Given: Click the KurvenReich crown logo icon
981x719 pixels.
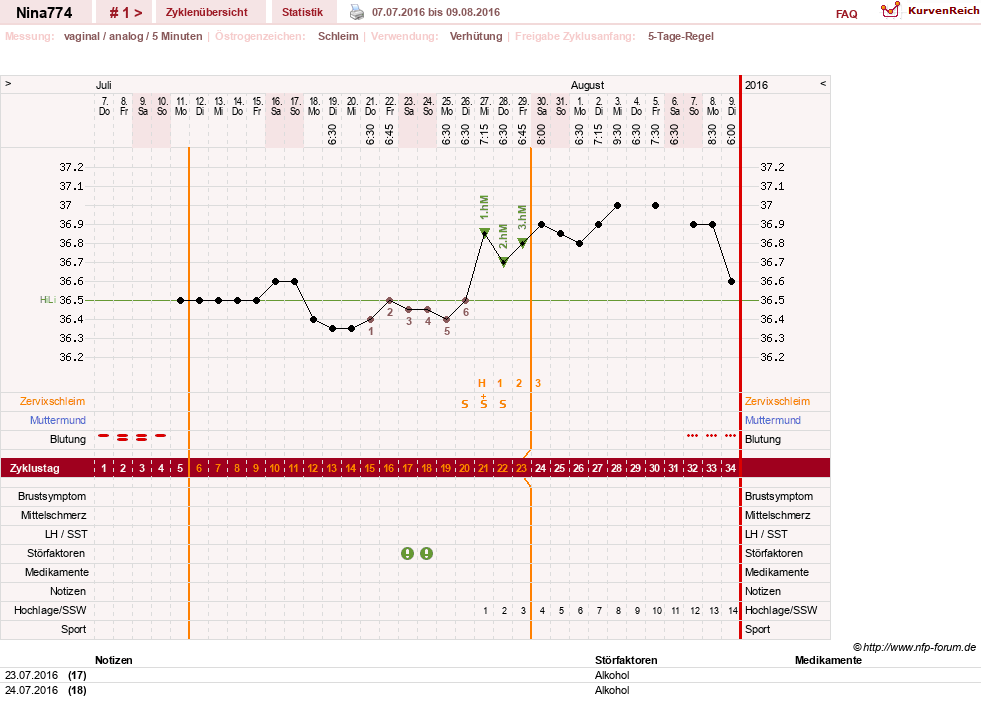Looking at the screenshot, I should click(x=890, y=10).
